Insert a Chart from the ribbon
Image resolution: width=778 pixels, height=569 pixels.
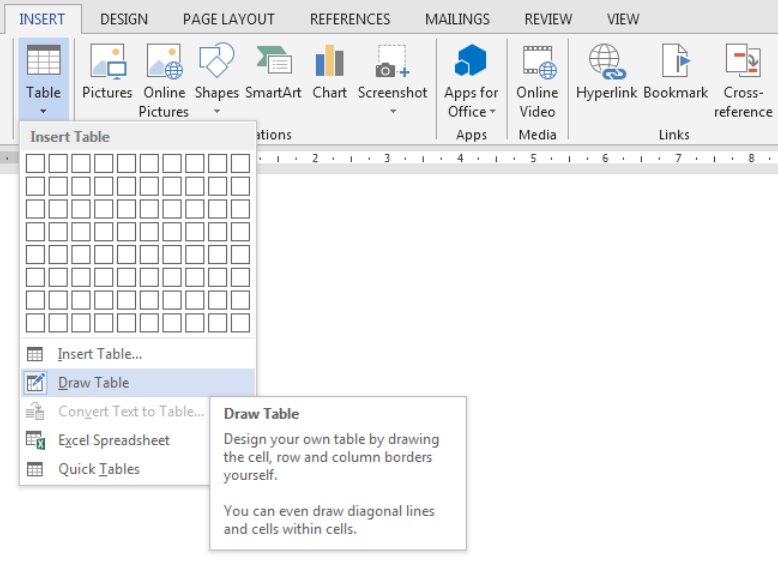(x=329, y=63)
